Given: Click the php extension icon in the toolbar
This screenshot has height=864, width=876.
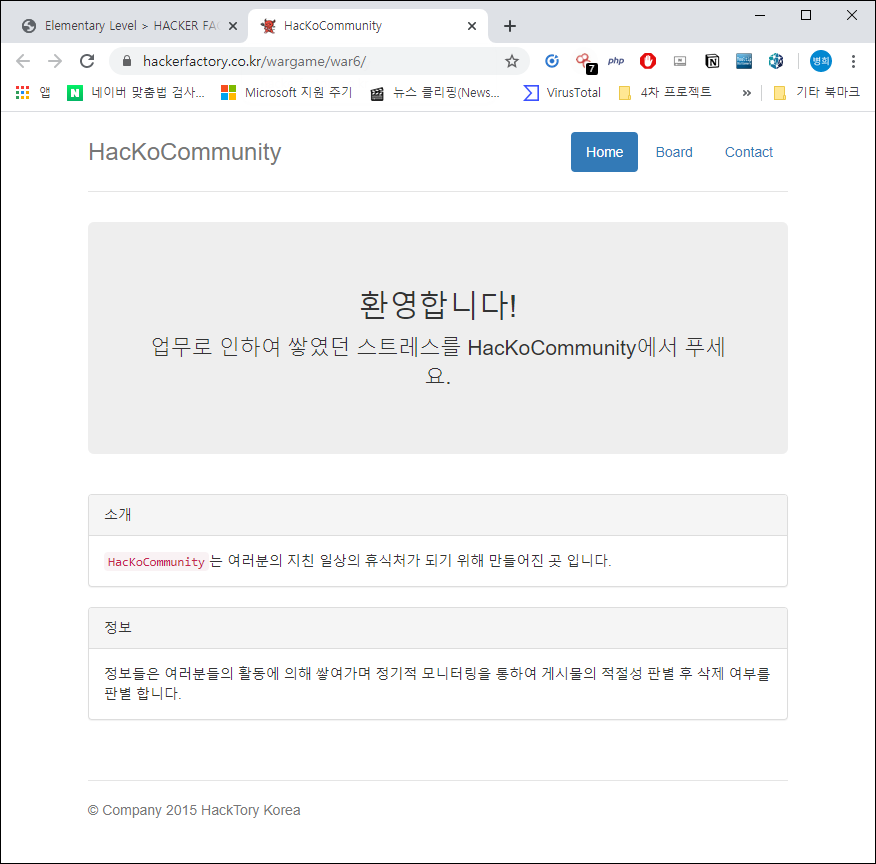Looking at the screenshot, I should pos(615,61).
